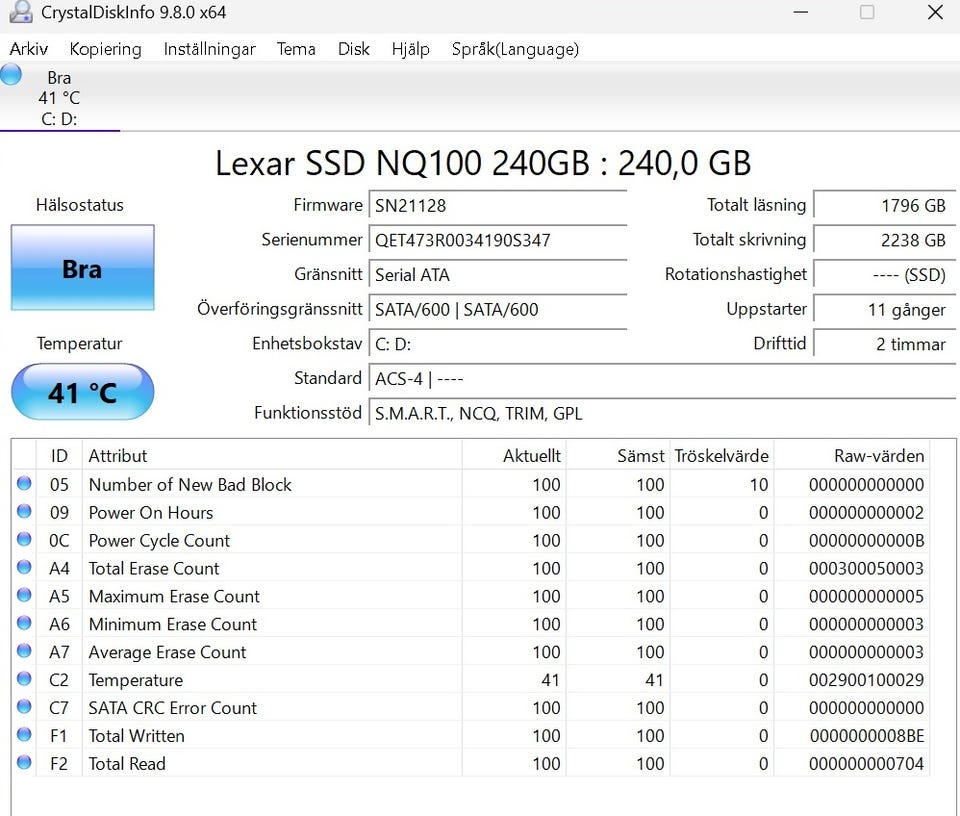960x816 pixels.
Task: Click the Temperatur label above the 41 °C button
Action: click(80, 343)
